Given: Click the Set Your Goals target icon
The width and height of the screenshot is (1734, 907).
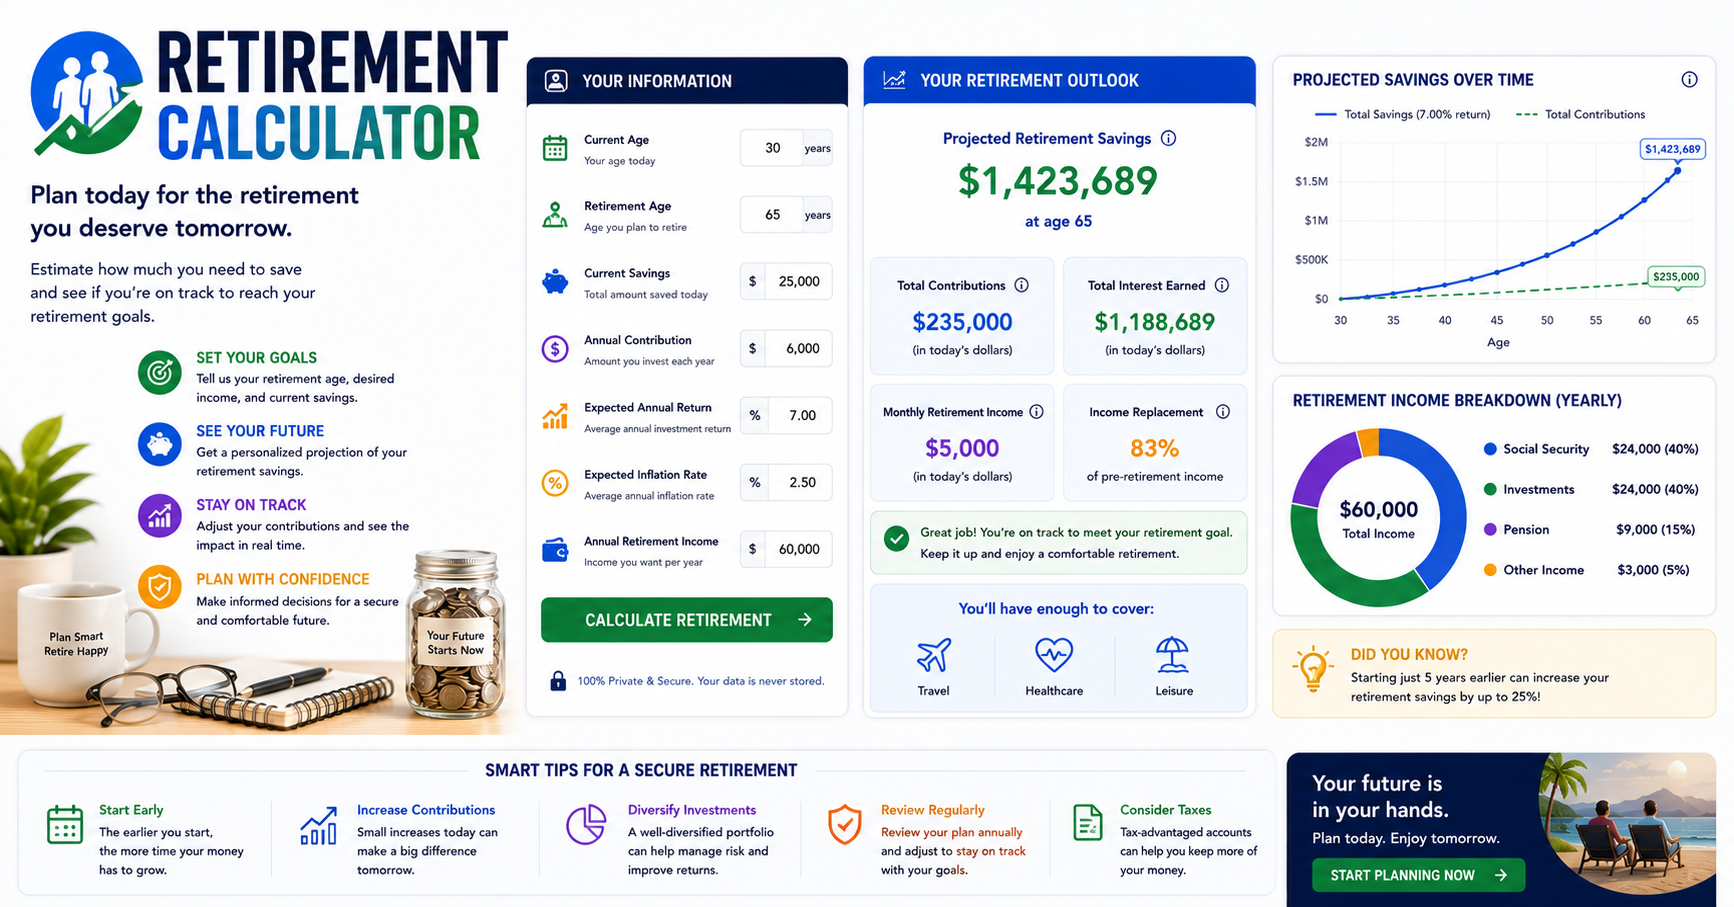Looking at the screenshot, I should click(x=159, y=373).
